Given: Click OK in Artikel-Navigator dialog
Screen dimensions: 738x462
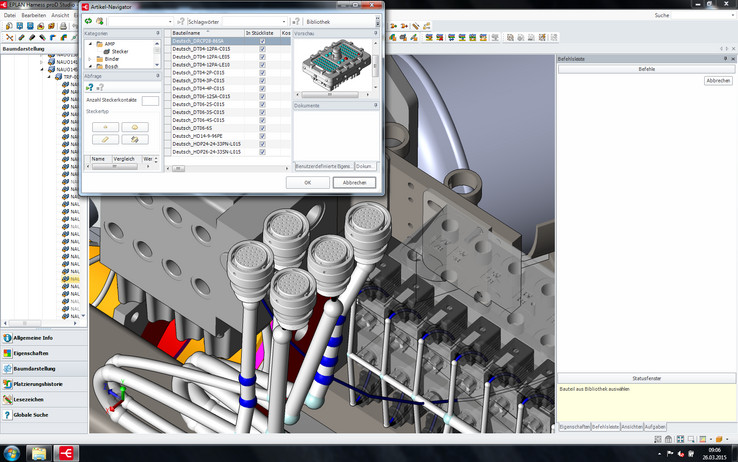Looking at the screenshot, I should pos(307,183).
